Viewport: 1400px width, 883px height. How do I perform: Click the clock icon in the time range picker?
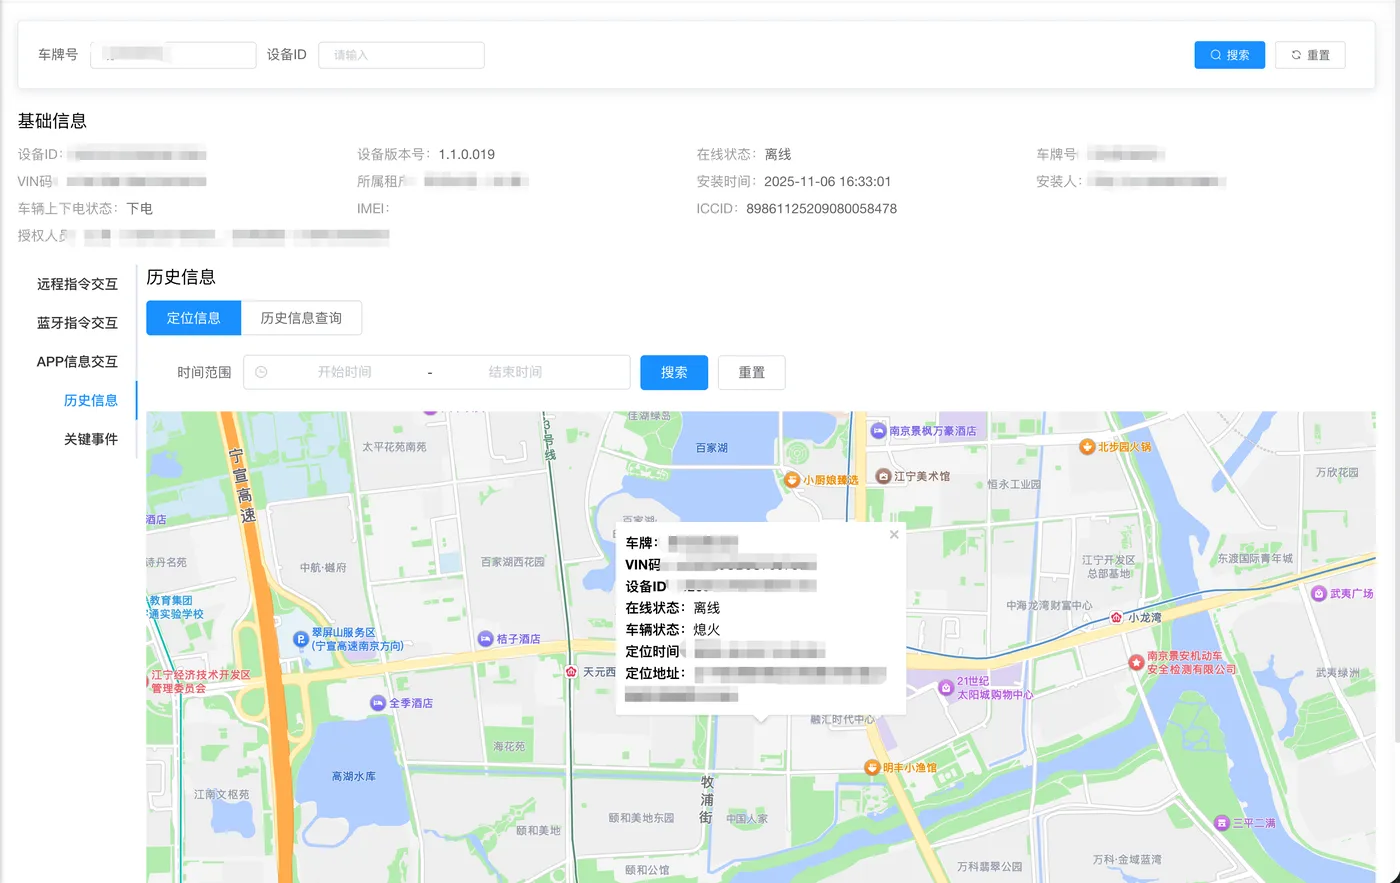261,372
